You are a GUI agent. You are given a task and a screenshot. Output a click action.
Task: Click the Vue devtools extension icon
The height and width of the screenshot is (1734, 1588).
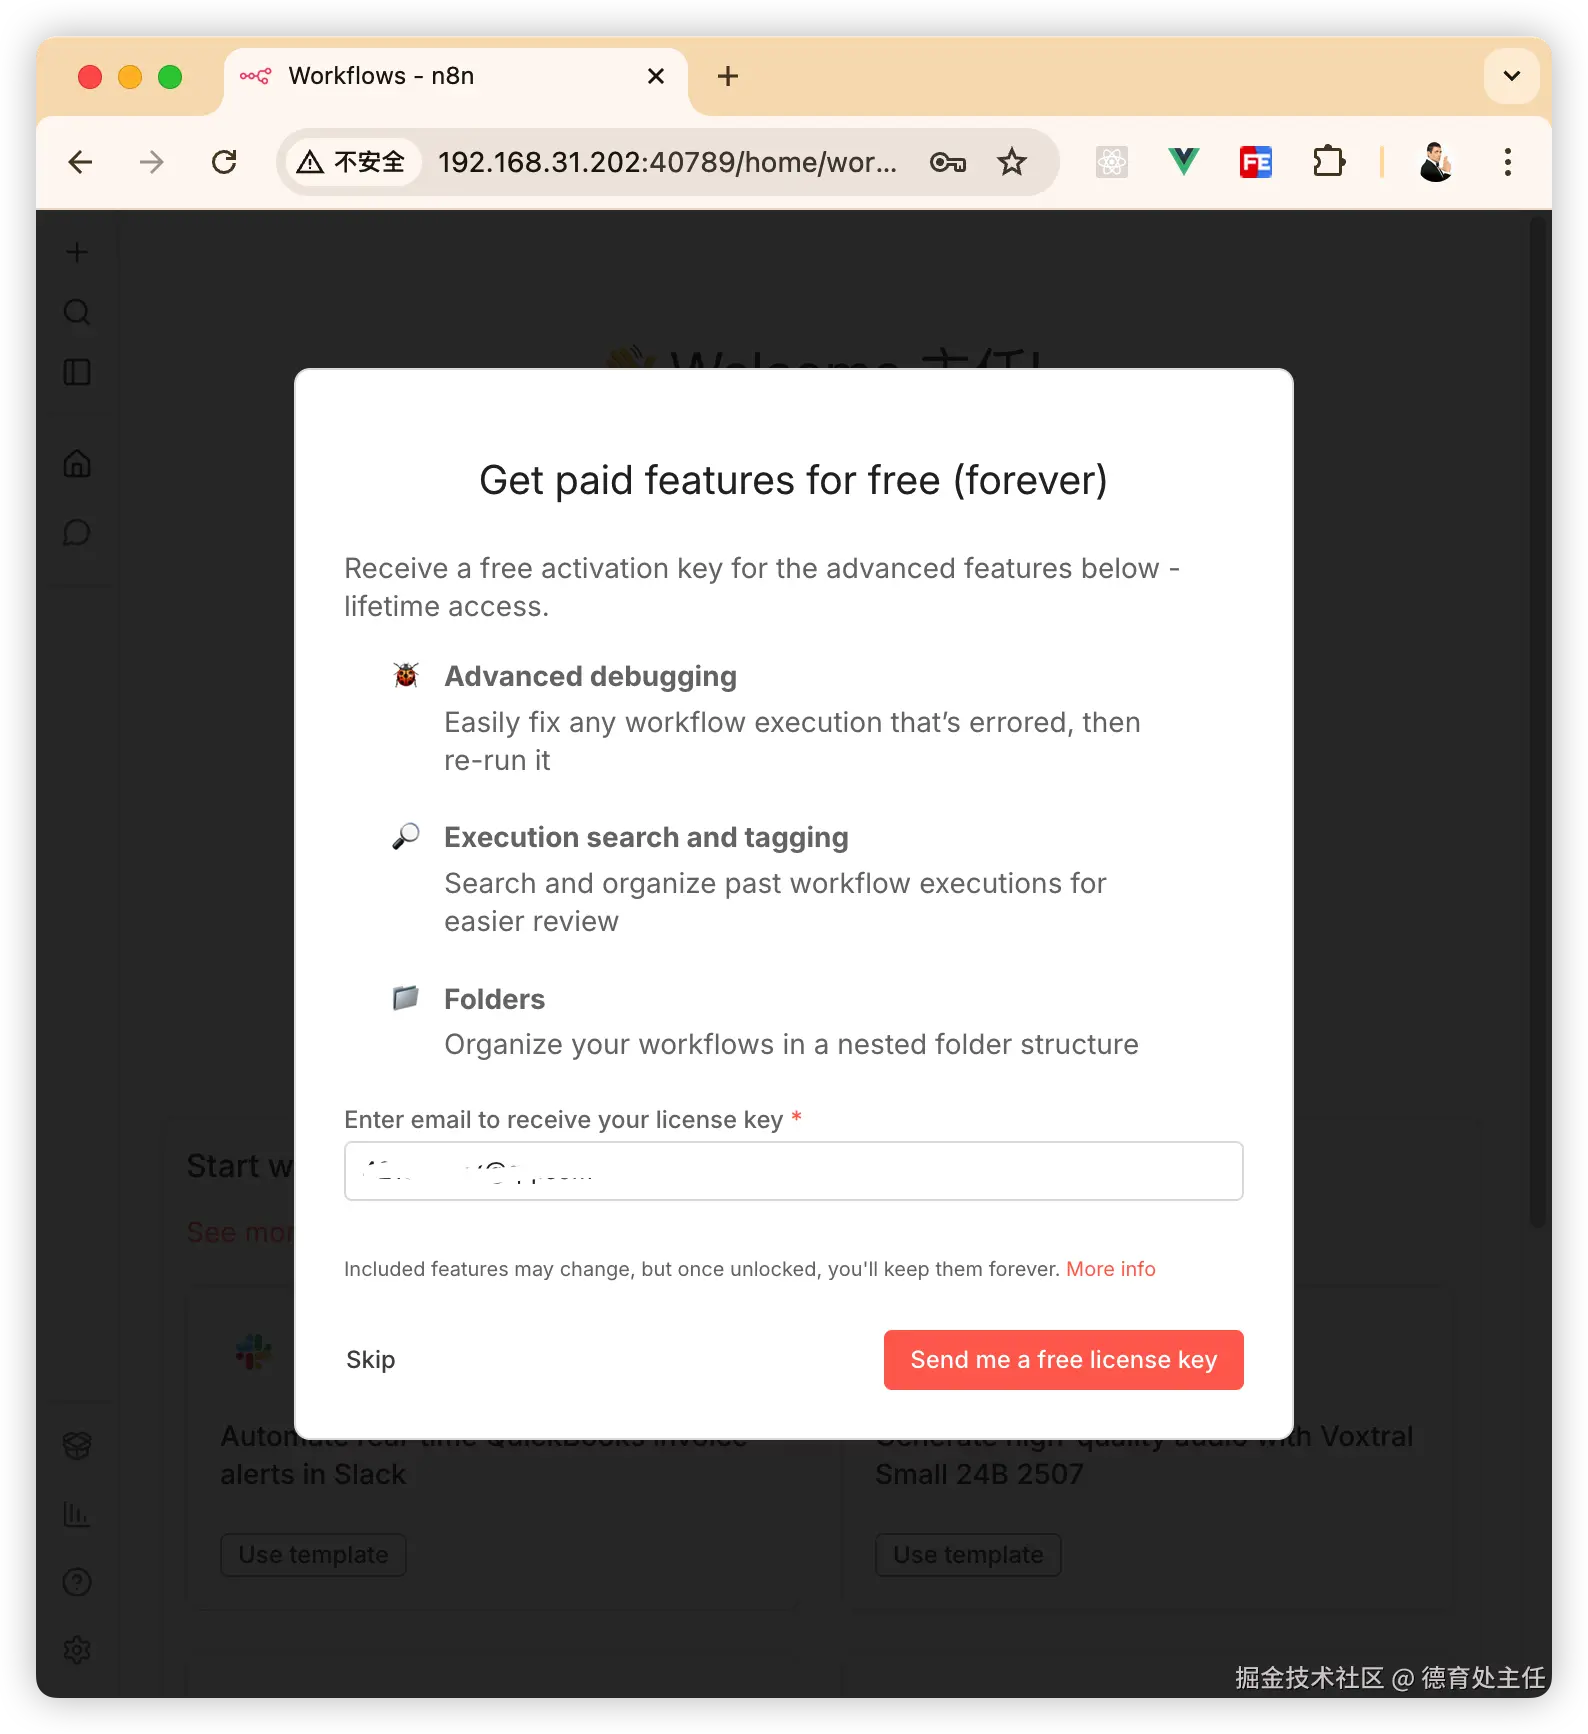point(1183,162)
